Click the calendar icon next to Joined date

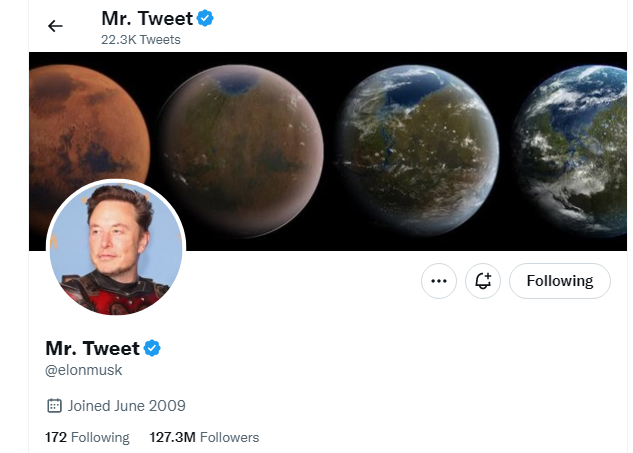coord(54,405)
